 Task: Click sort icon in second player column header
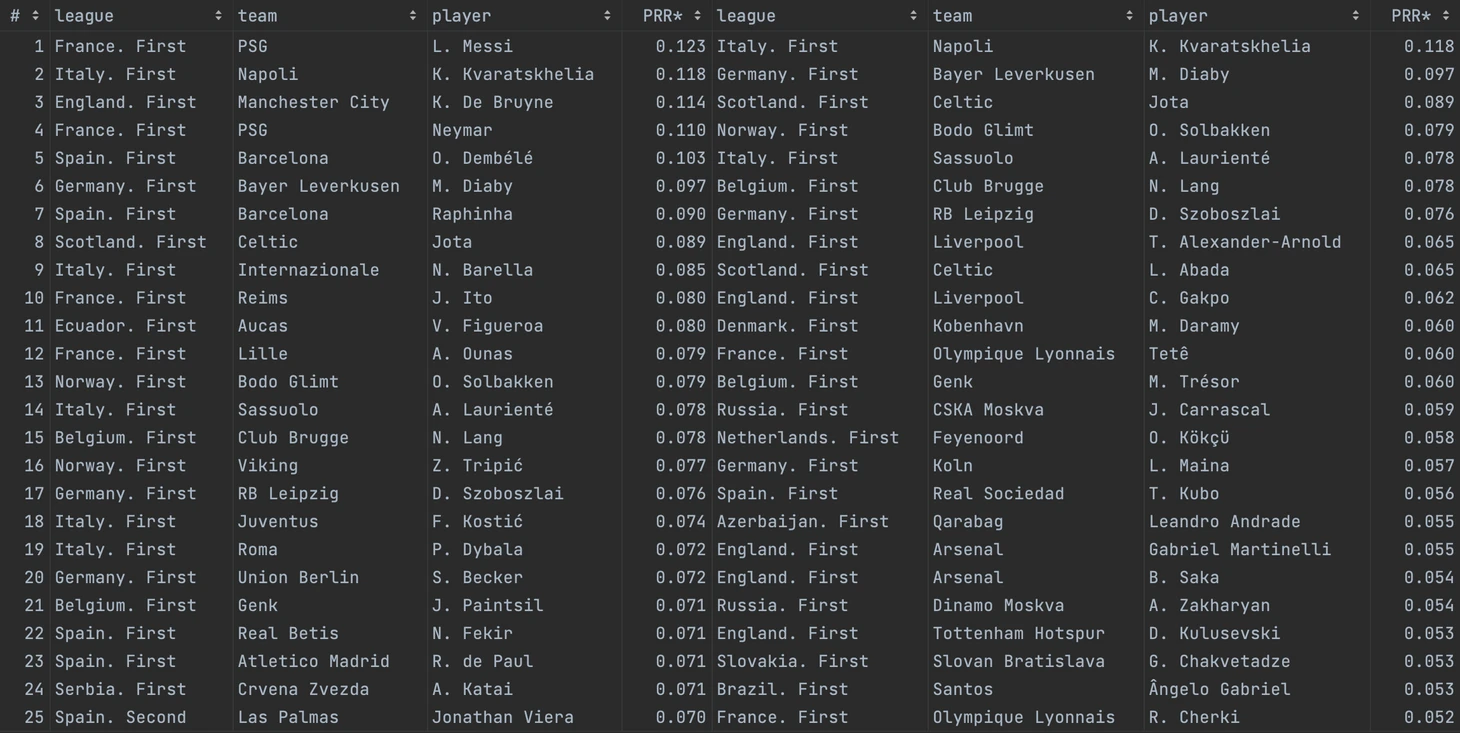(1355, 16)
